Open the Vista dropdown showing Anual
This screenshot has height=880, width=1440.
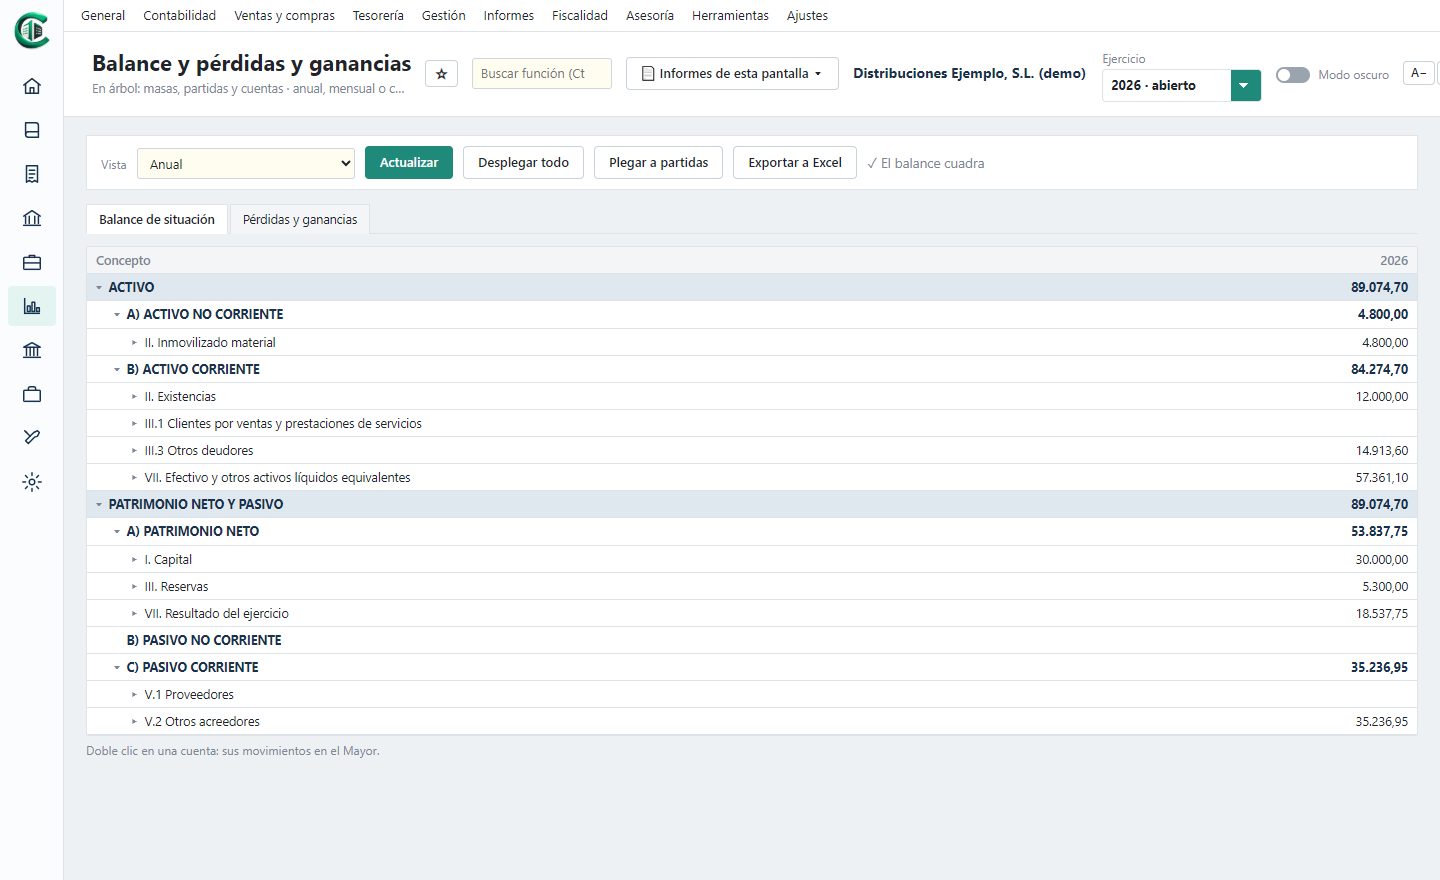pos(246,164)
